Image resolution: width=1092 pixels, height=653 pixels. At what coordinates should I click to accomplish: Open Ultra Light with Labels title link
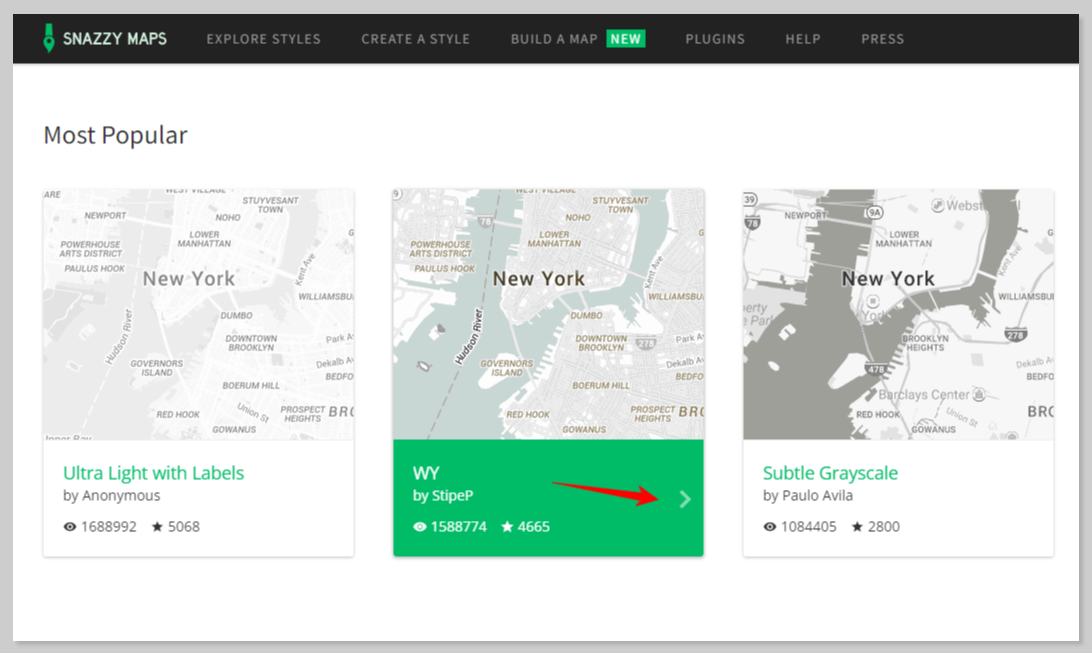[153, 473]
